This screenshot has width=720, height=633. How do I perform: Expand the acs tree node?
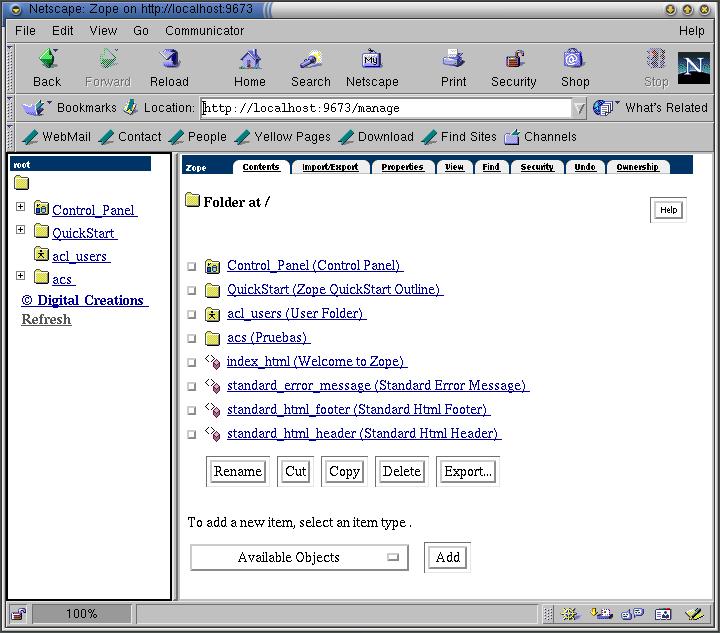pyautogui.click(x=20, y=275)
